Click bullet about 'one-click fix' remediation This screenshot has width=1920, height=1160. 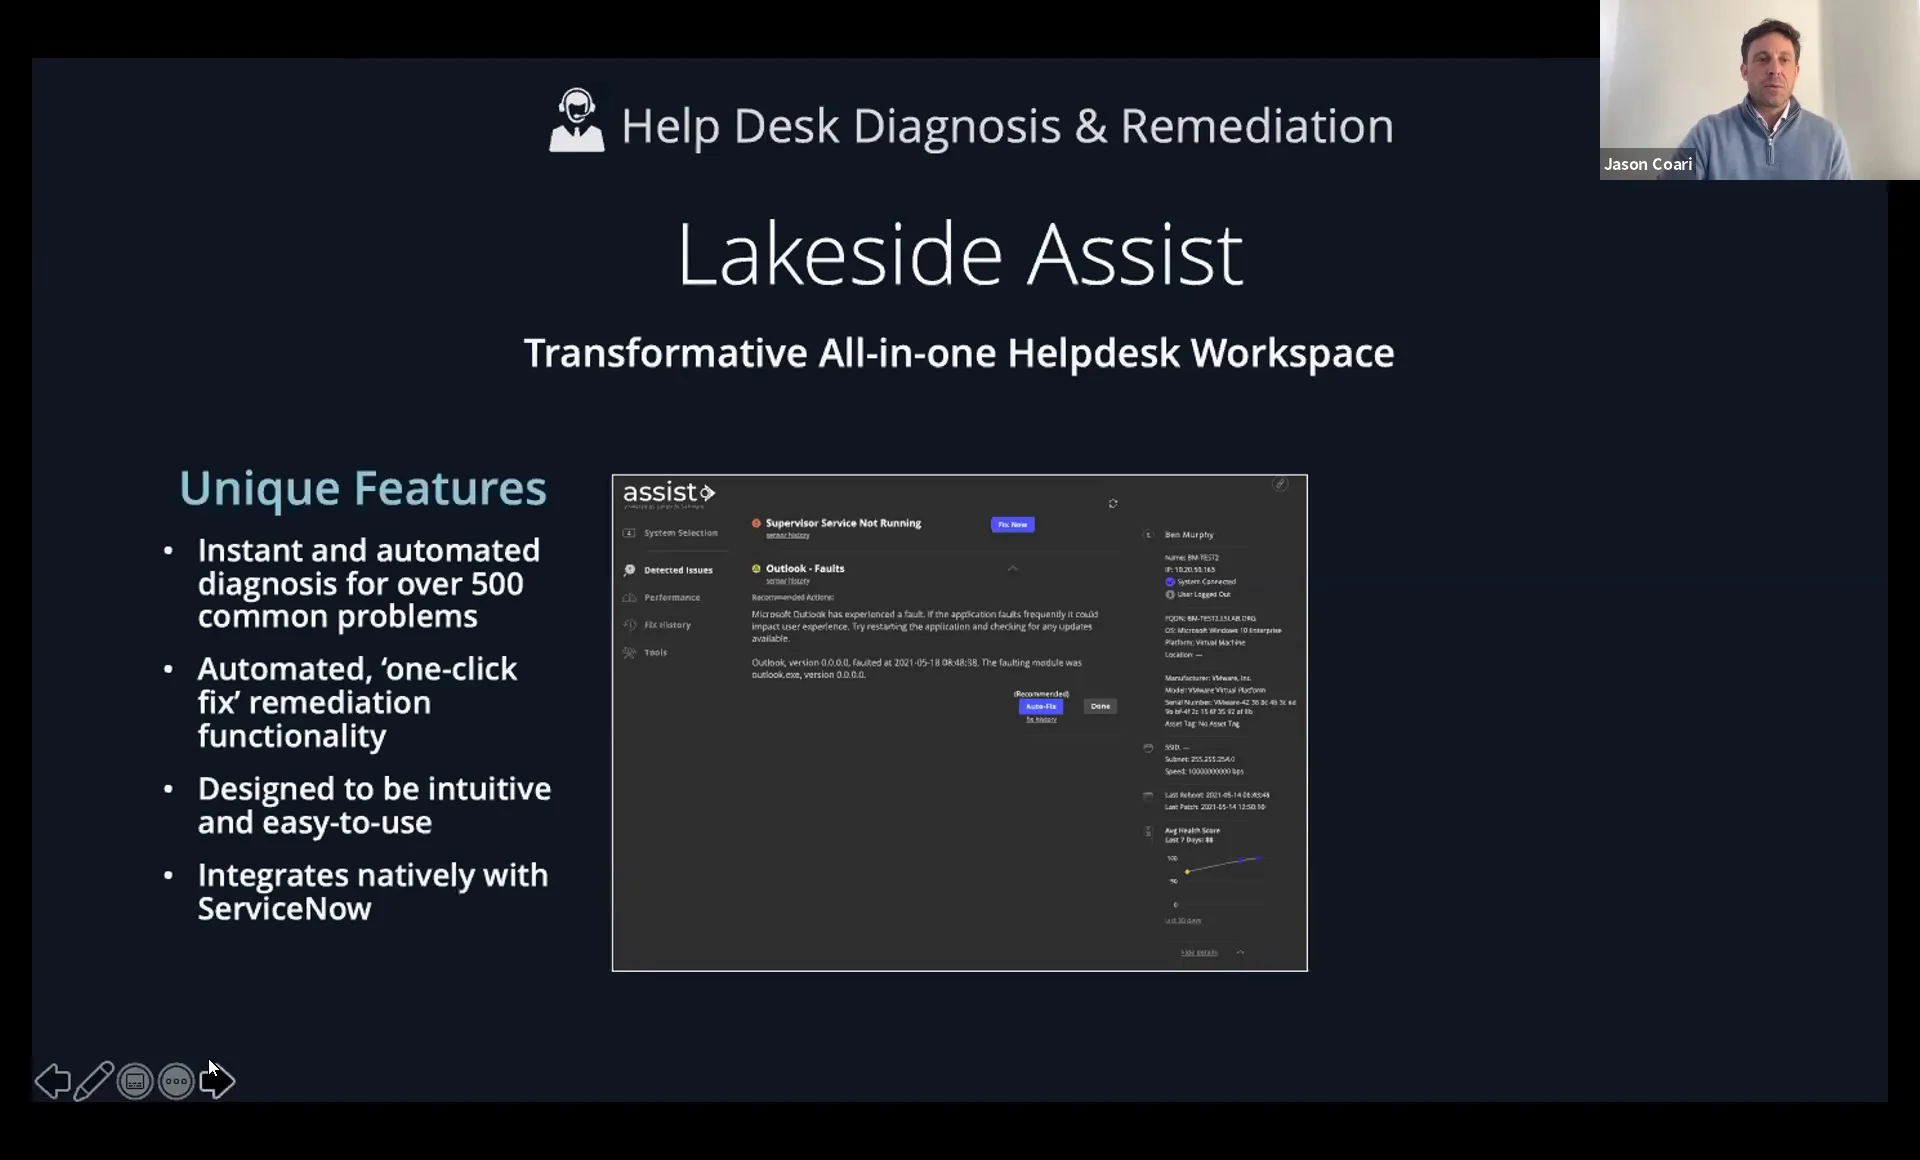(x=357, y=702)
